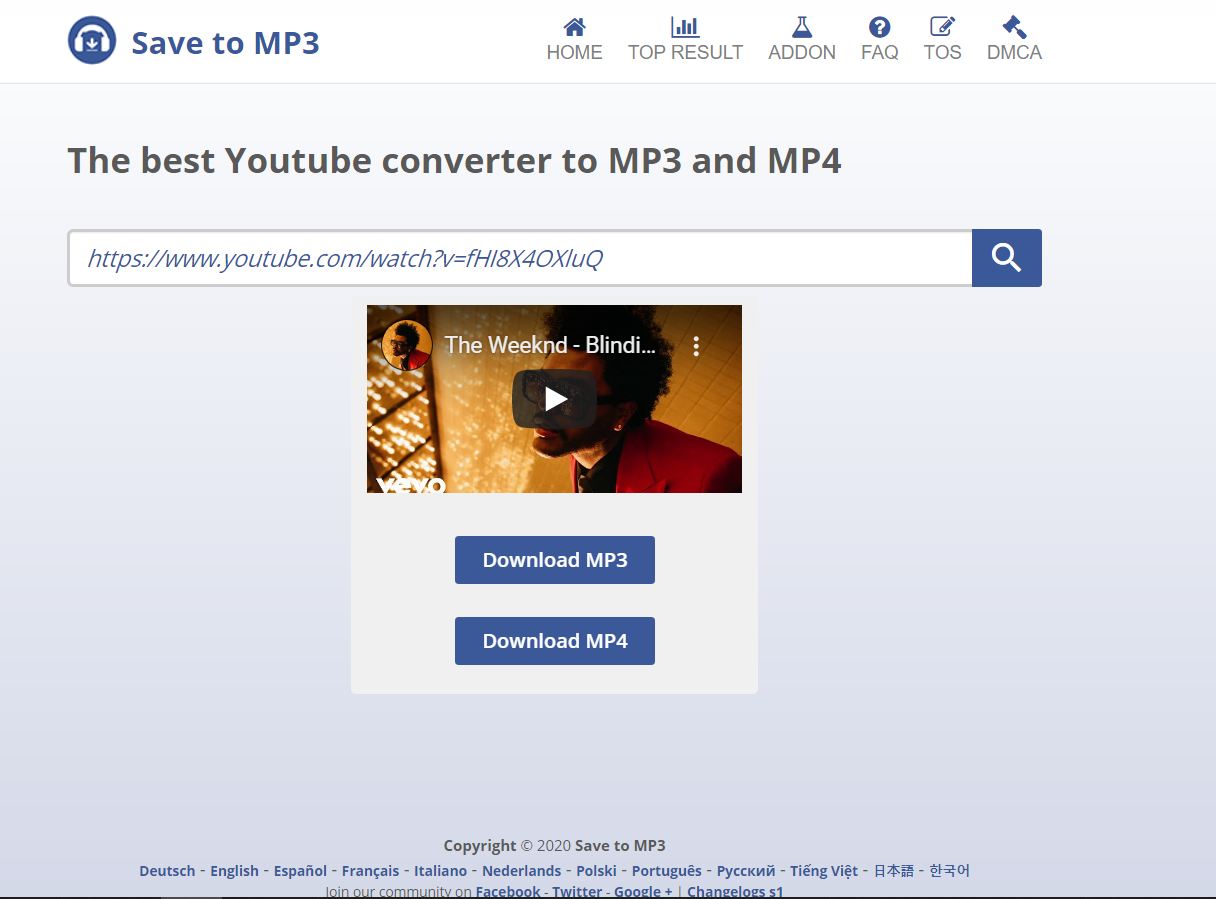Open The Weeknd - Blinding video title
The width and height of the screenshot is (1216, 899).
click(x=550, y=346)
